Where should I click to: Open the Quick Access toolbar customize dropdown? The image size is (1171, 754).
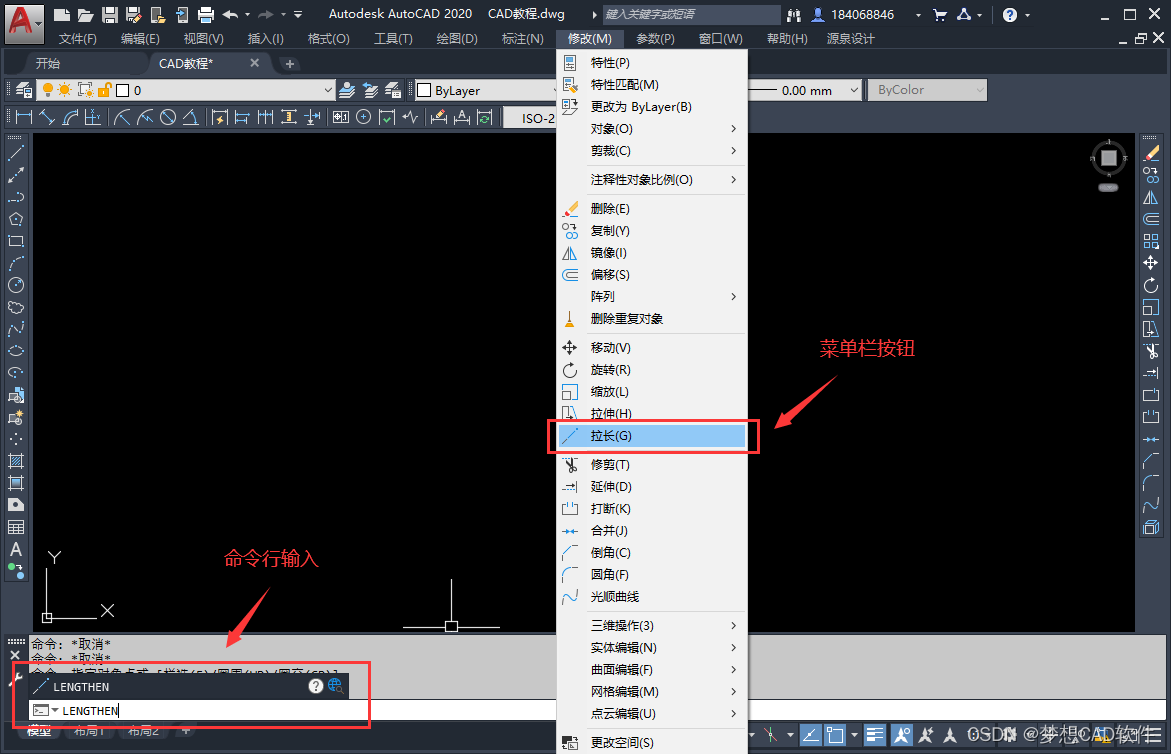click(298, 15)
